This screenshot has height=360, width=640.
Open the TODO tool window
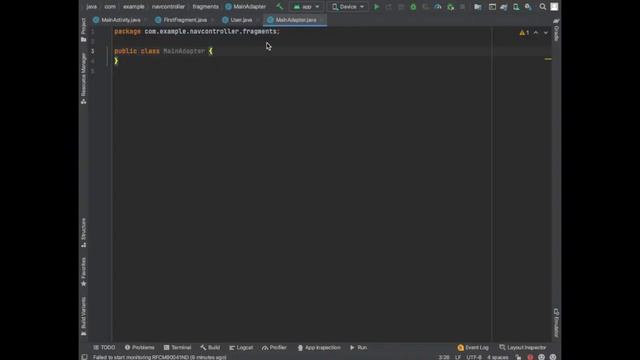coord(104,347)
